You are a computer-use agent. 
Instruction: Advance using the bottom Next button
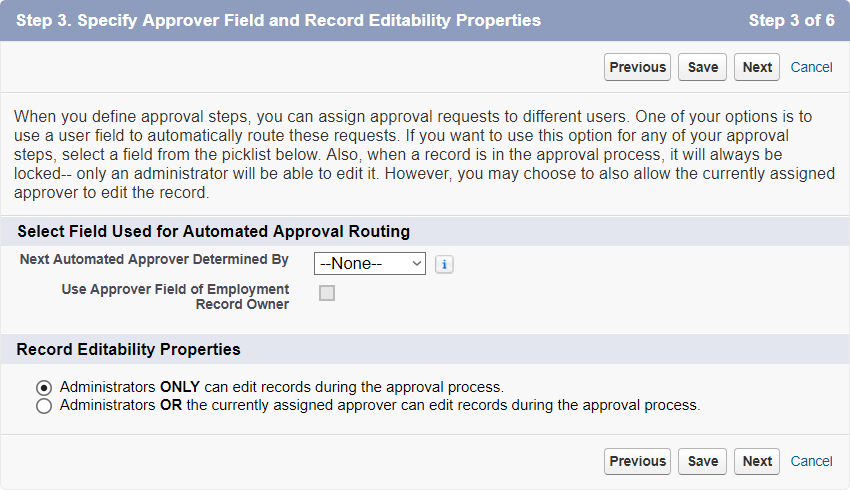pyautogui.click(x=757, y=461)
